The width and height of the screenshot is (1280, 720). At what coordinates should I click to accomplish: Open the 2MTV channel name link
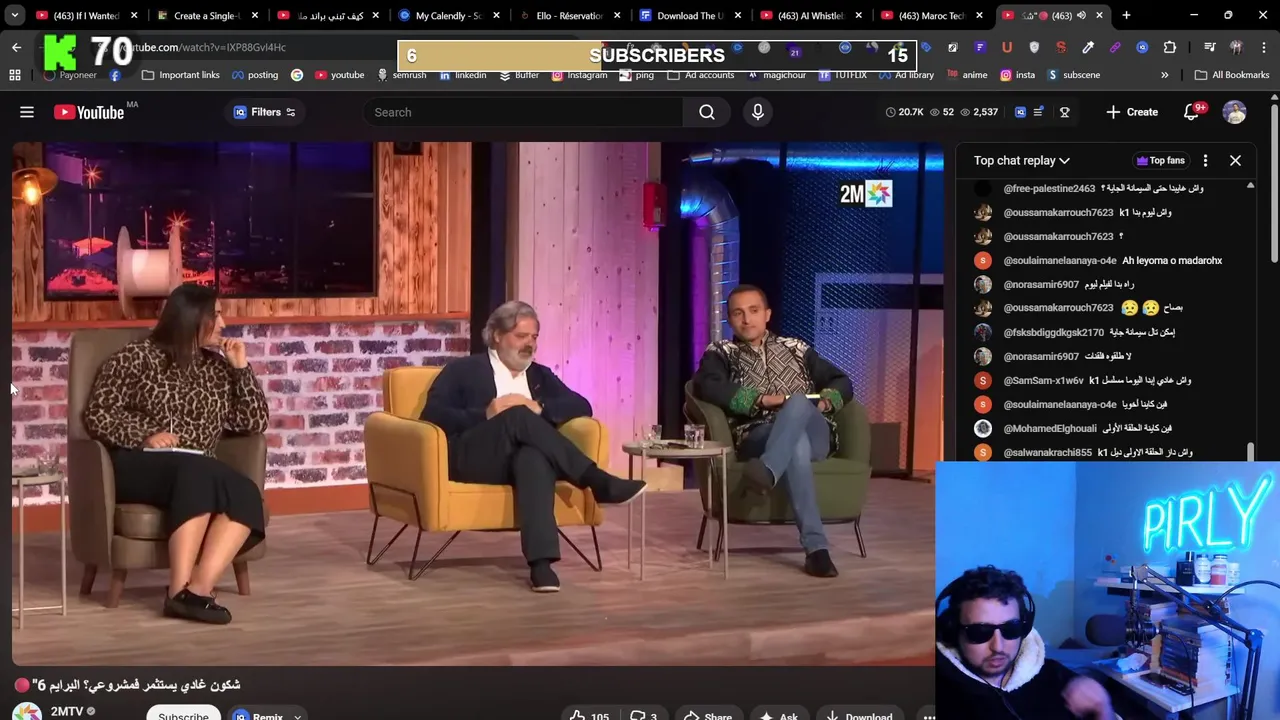[x=67, y=712]
